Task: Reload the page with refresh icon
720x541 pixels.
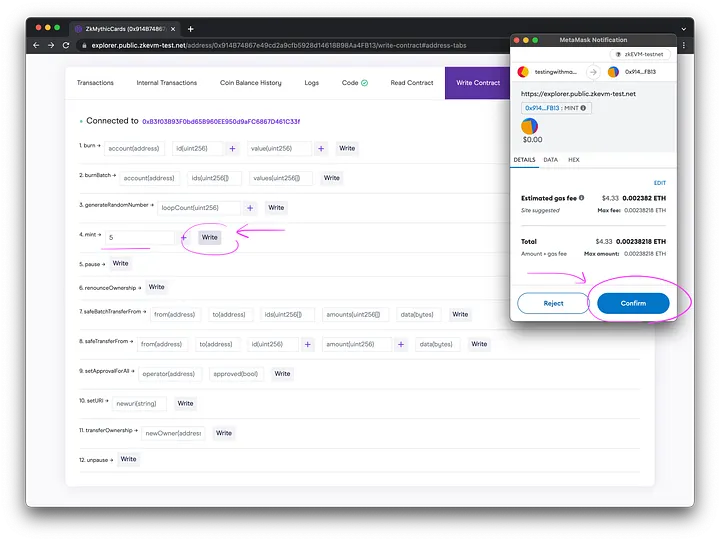Action: coord(63,45)
